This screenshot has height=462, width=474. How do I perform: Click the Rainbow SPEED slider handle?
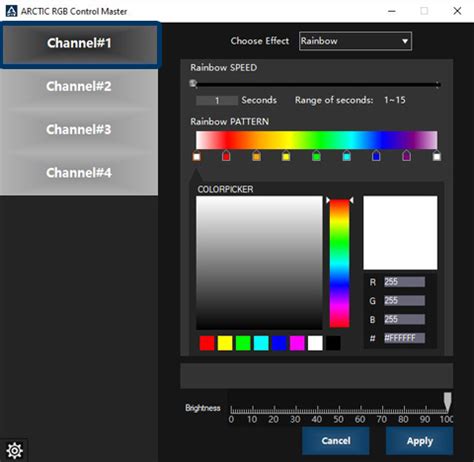(193, 83)
